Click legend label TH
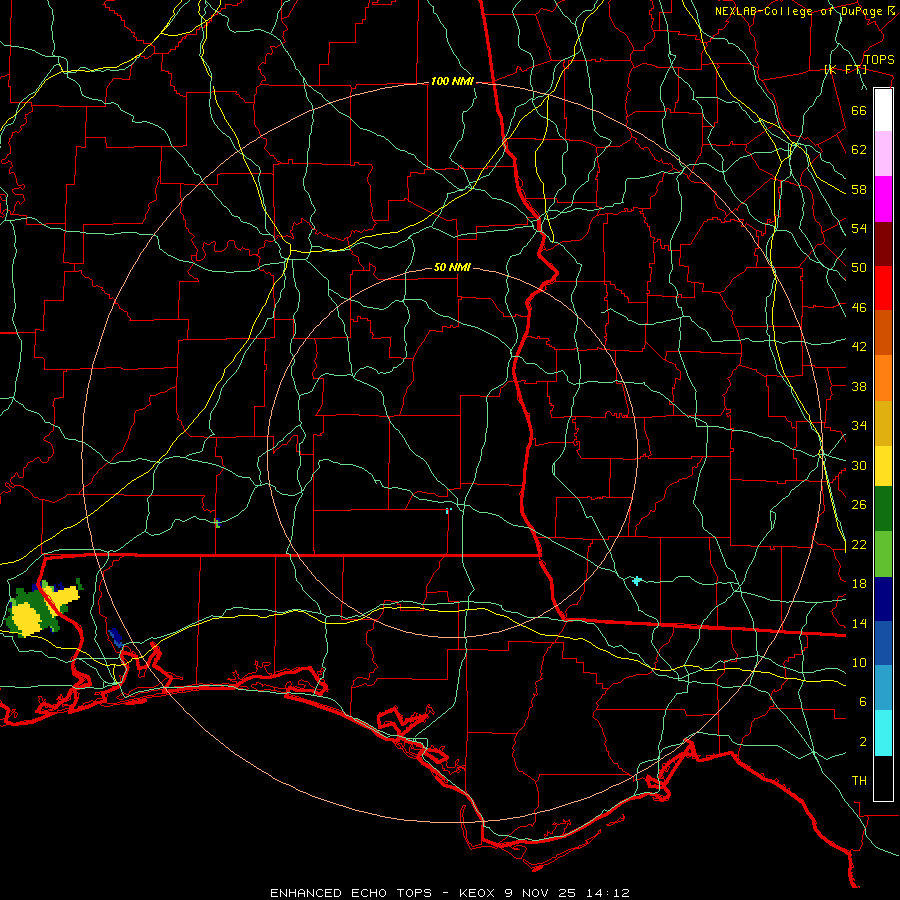 click(859, 781)
